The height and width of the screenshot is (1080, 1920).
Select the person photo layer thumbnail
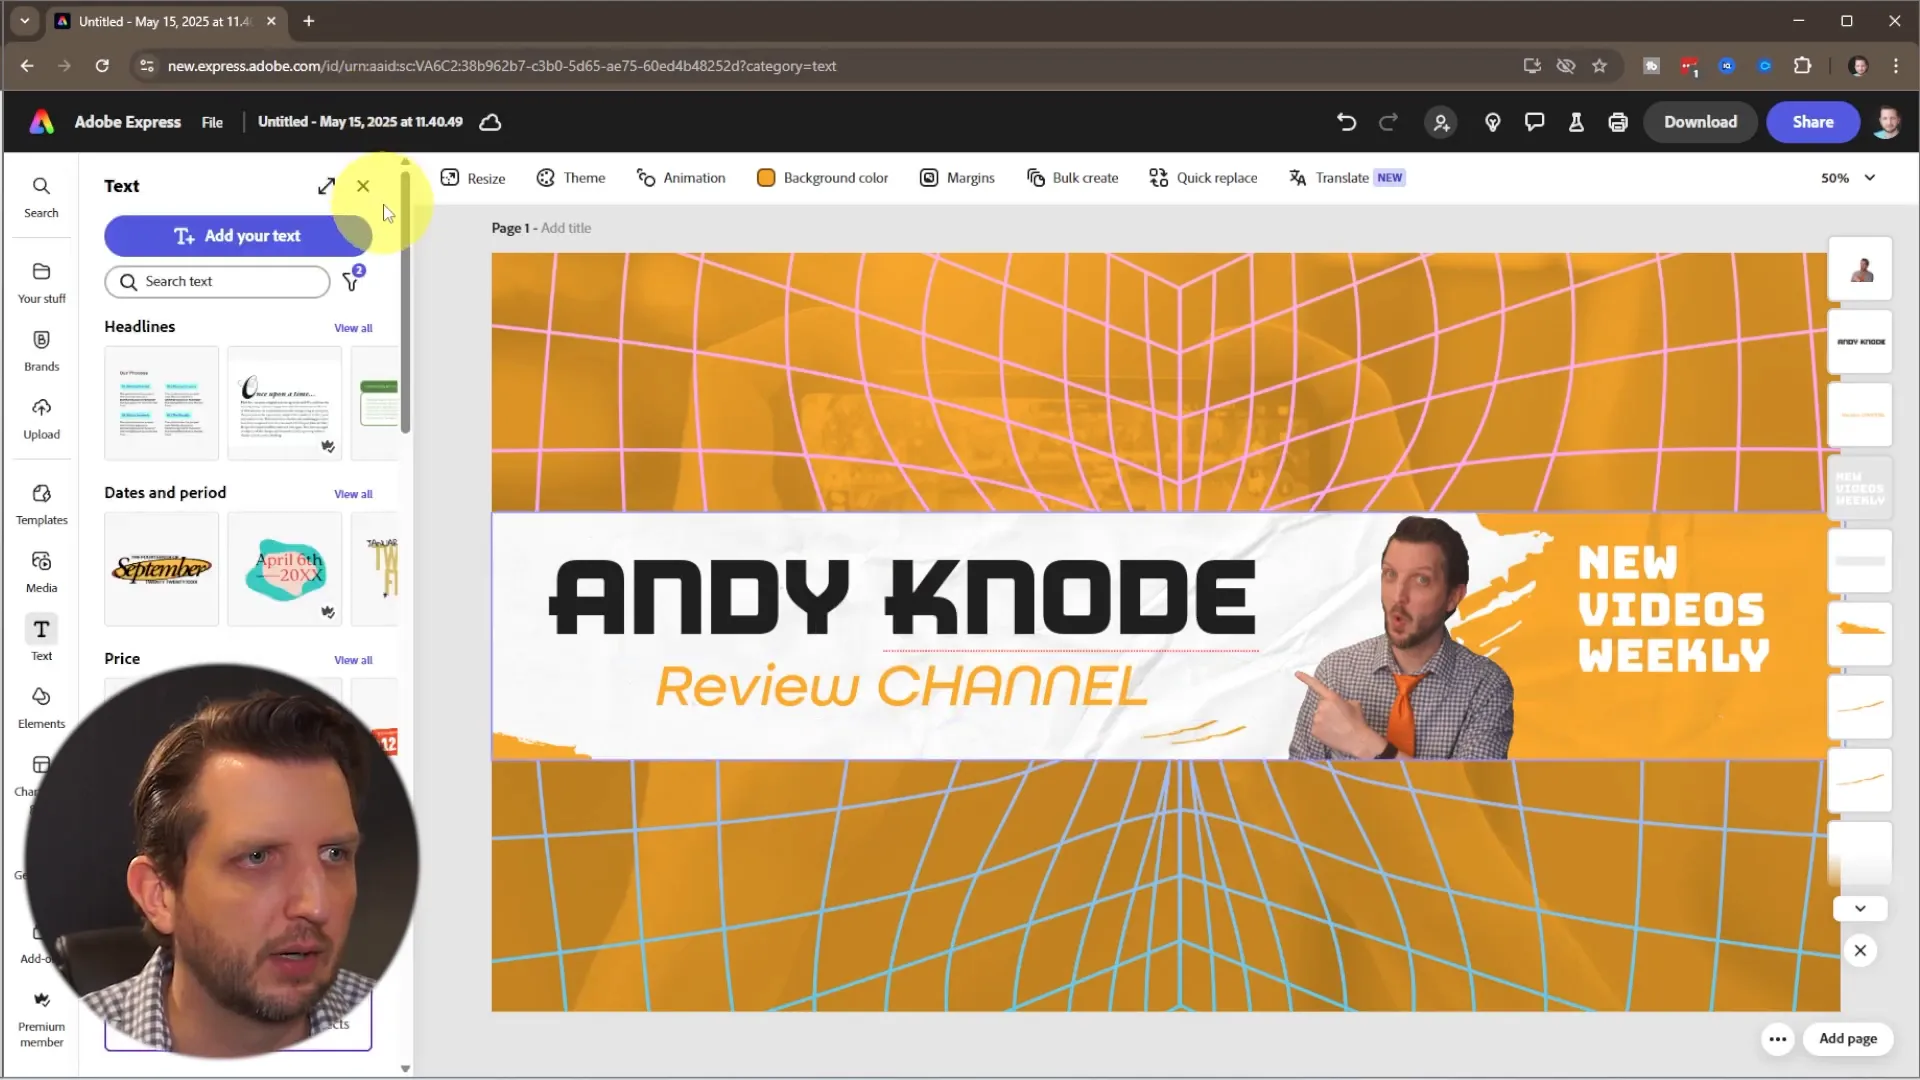(x=1860, y=269)
